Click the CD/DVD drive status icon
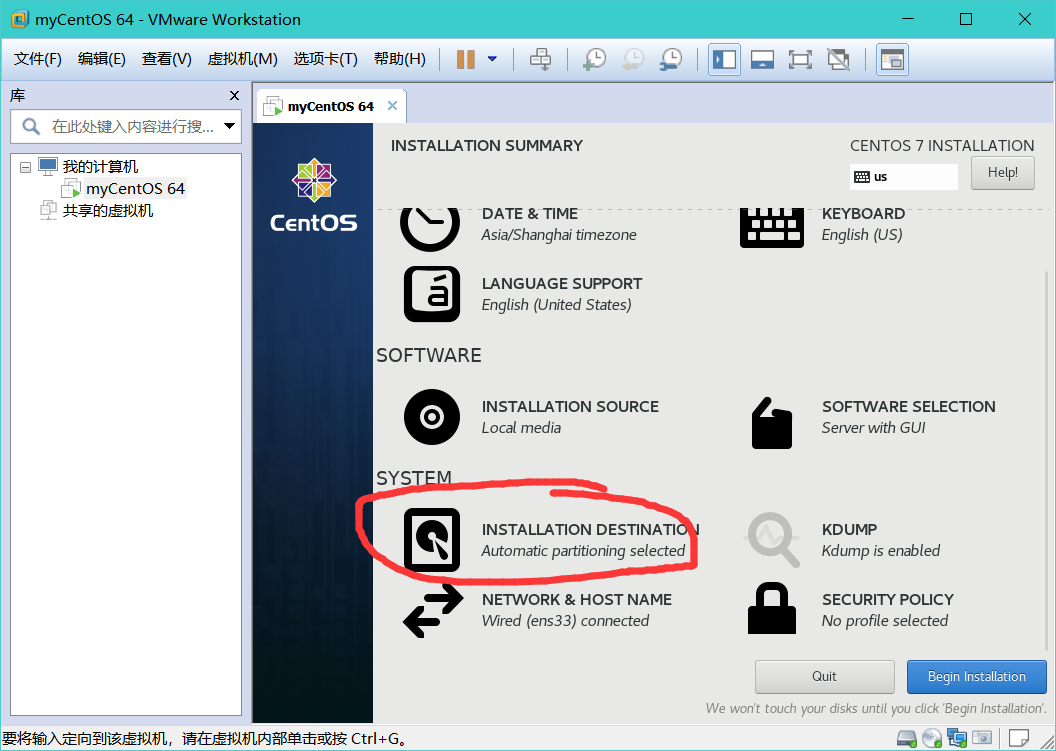The width and height of the screenshot is (1056, 751). coord(932,739)
